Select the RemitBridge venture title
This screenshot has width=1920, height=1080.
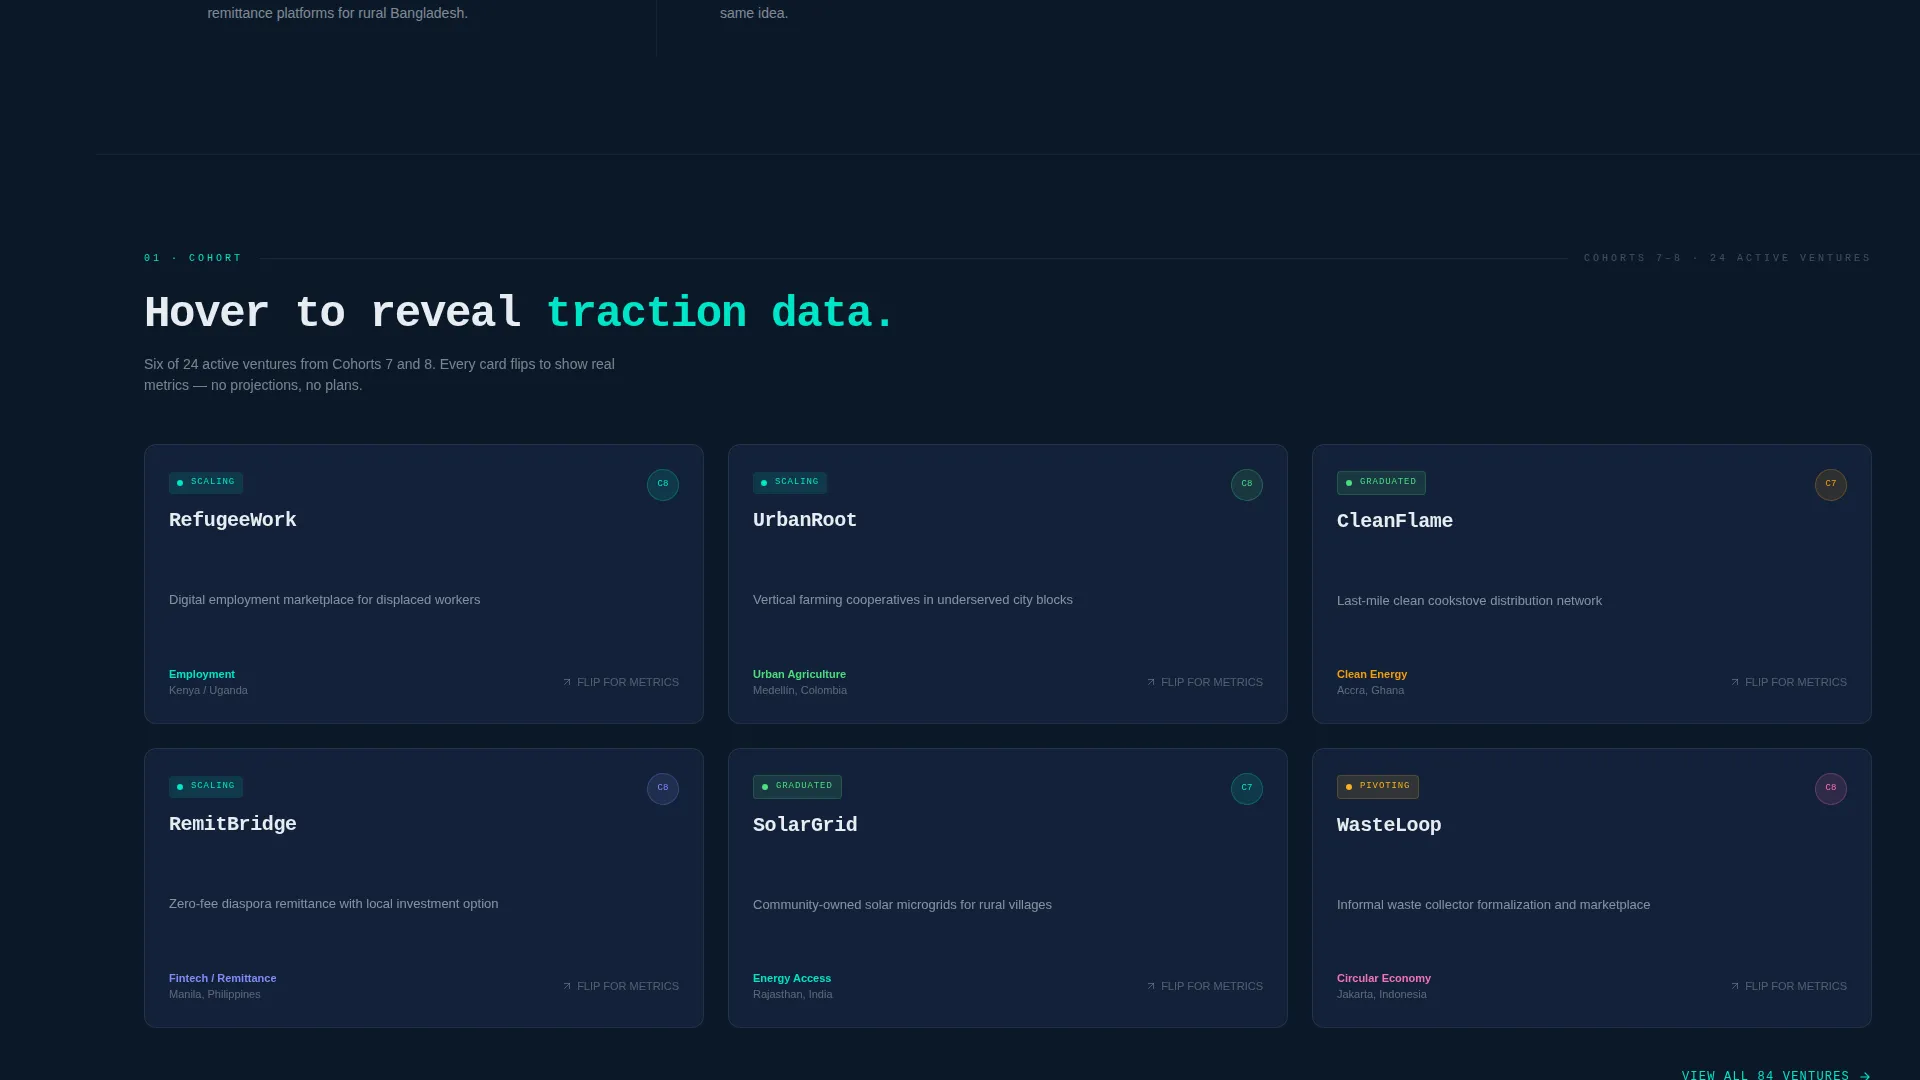(233, 824)
